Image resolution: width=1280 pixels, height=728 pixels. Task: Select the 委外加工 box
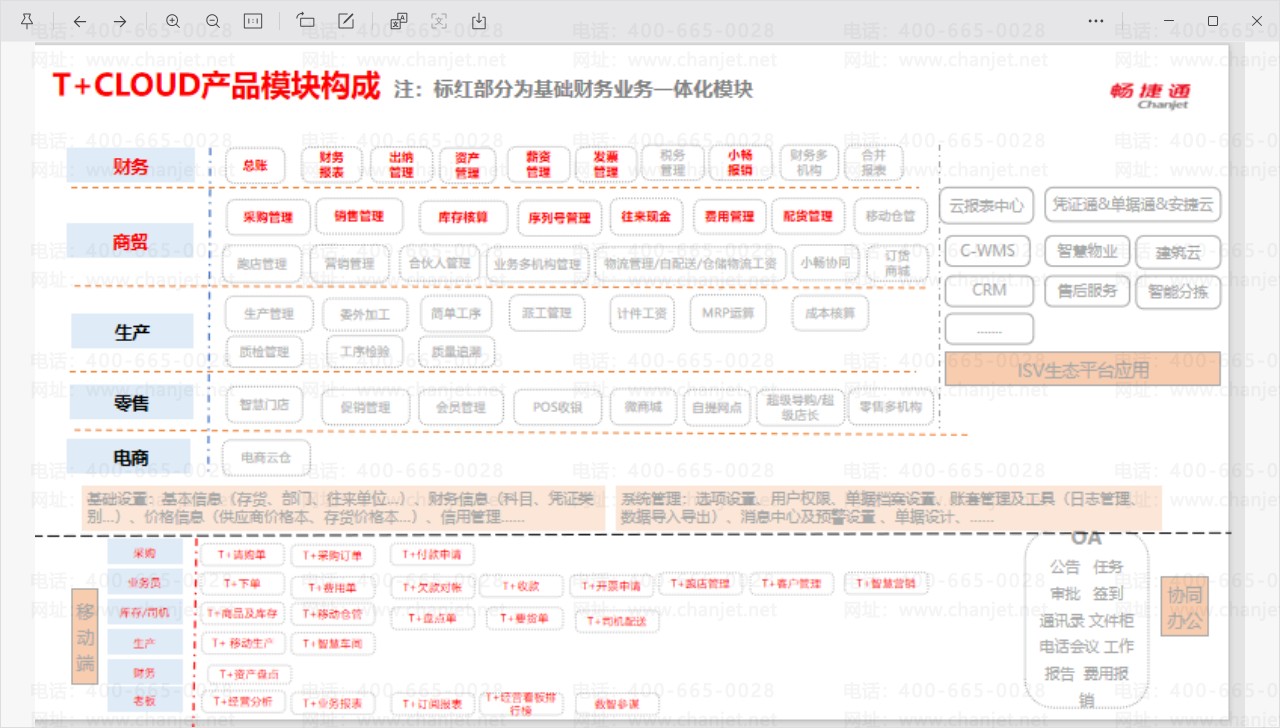click(364, 315)
